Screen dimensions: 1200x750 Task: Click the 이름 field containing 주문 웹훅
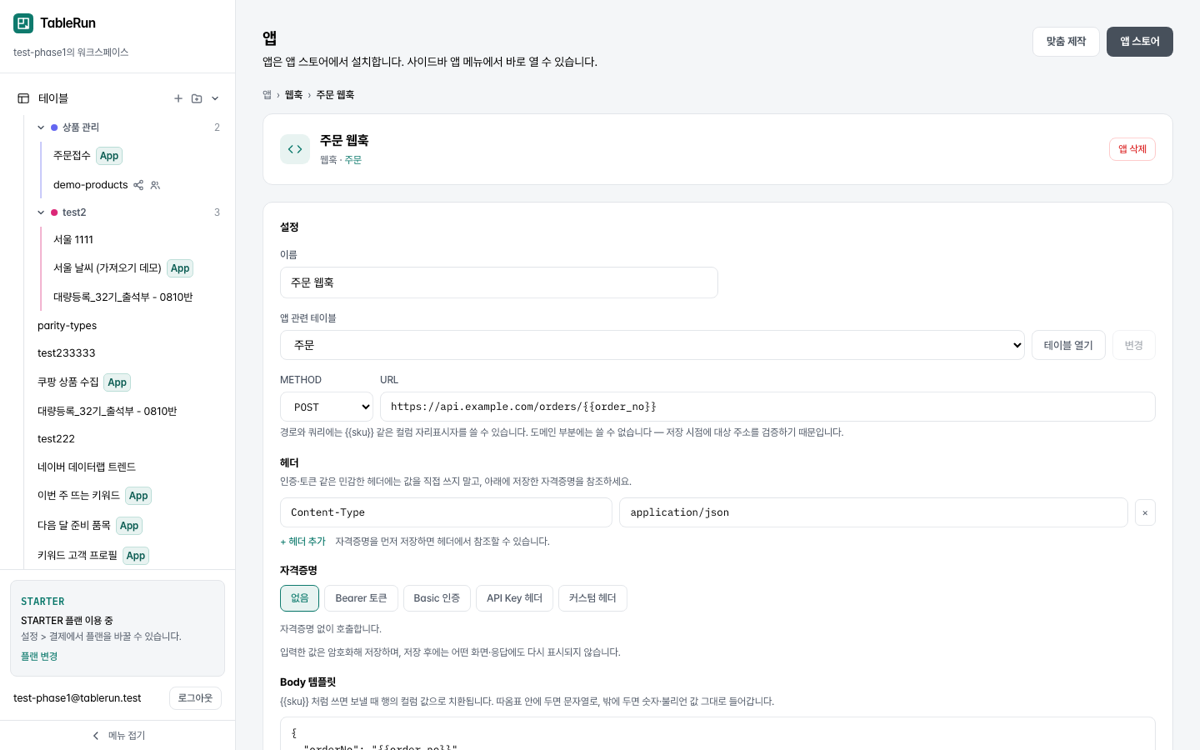(499, 282)
